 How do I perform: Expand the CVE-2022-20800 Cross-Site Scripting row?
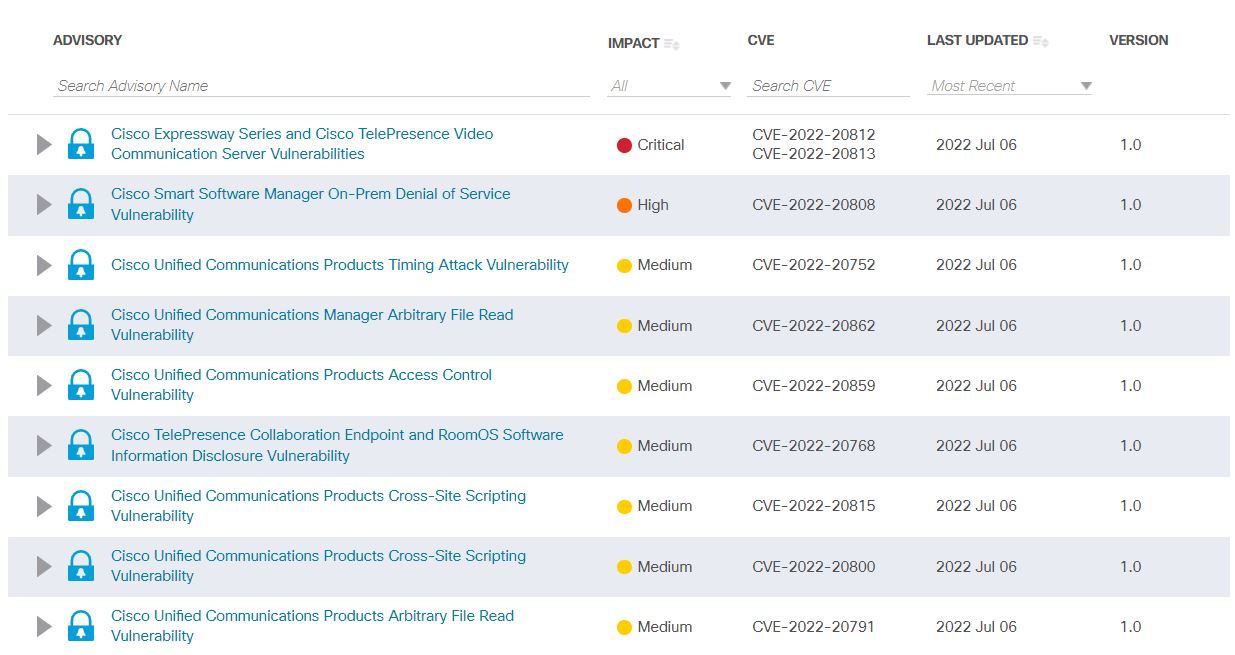43,566
